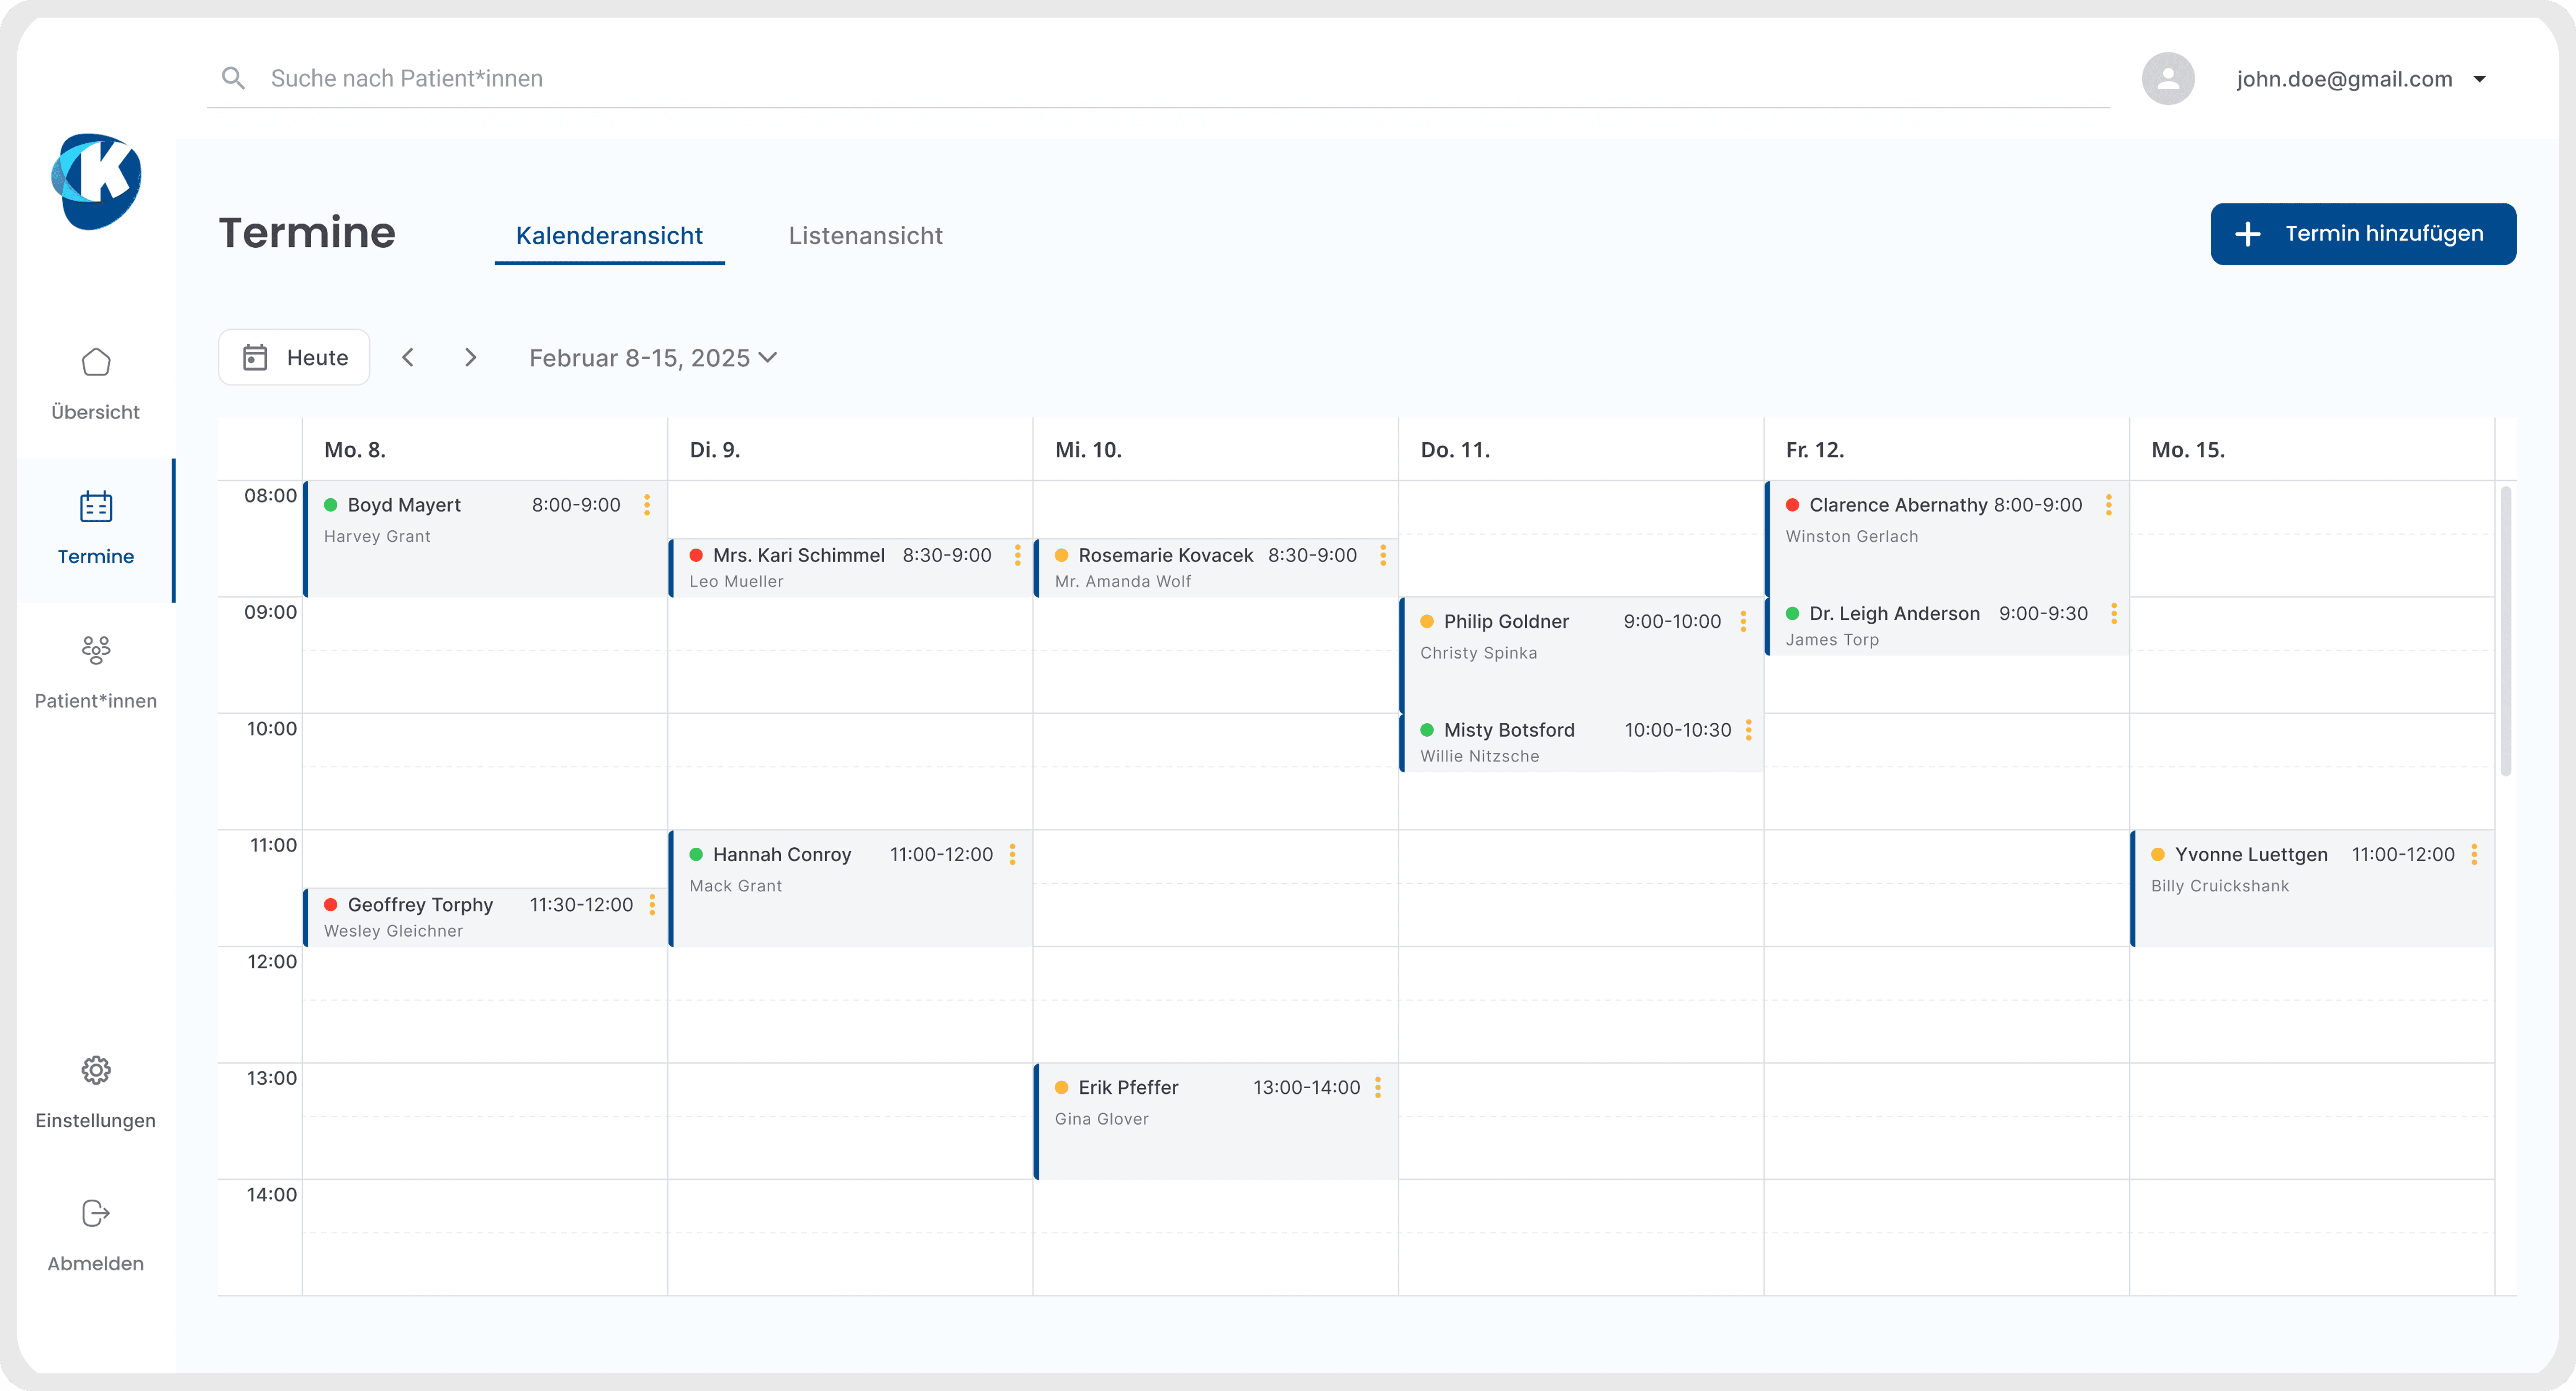The width and height of the screenshot is (2576, 1391).
Task: Go to previous week arrow
Action: [x=408, y=357]
